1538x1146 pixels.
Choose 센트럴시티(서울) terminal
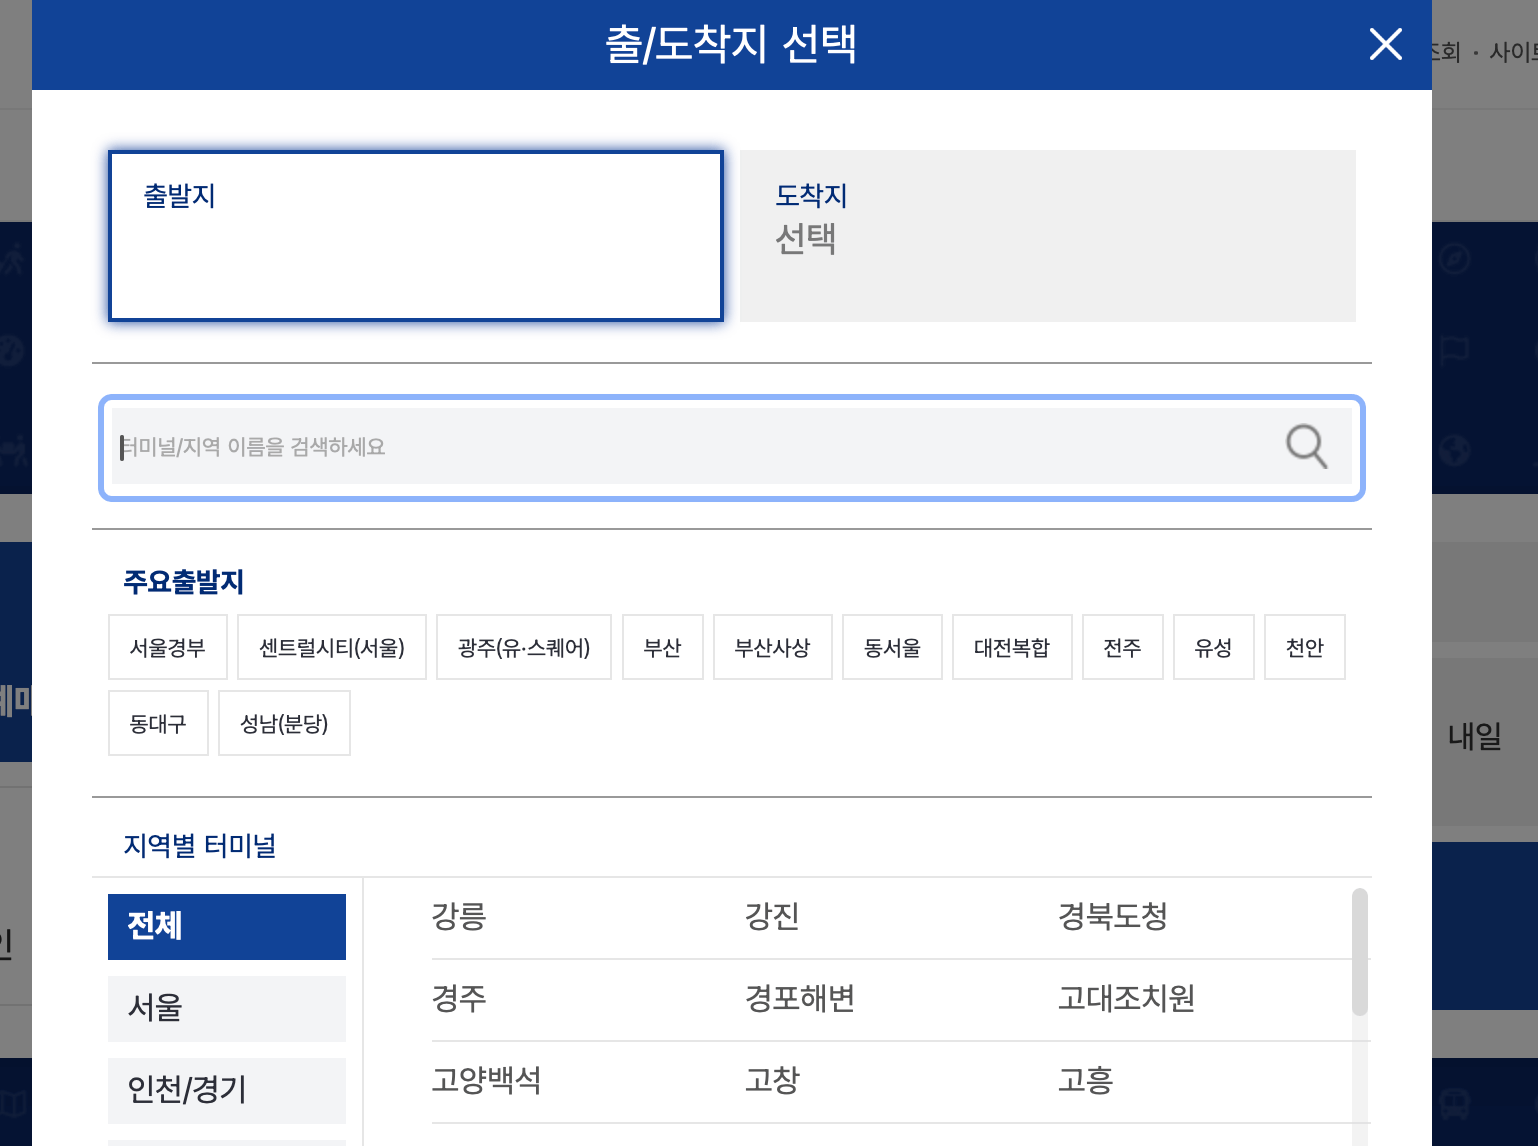[x=332, y=647]
